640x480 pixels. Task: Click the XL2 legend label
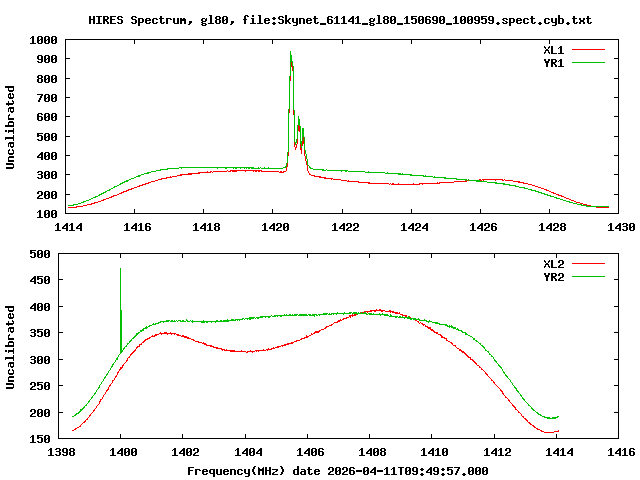[x=553, y=264]
